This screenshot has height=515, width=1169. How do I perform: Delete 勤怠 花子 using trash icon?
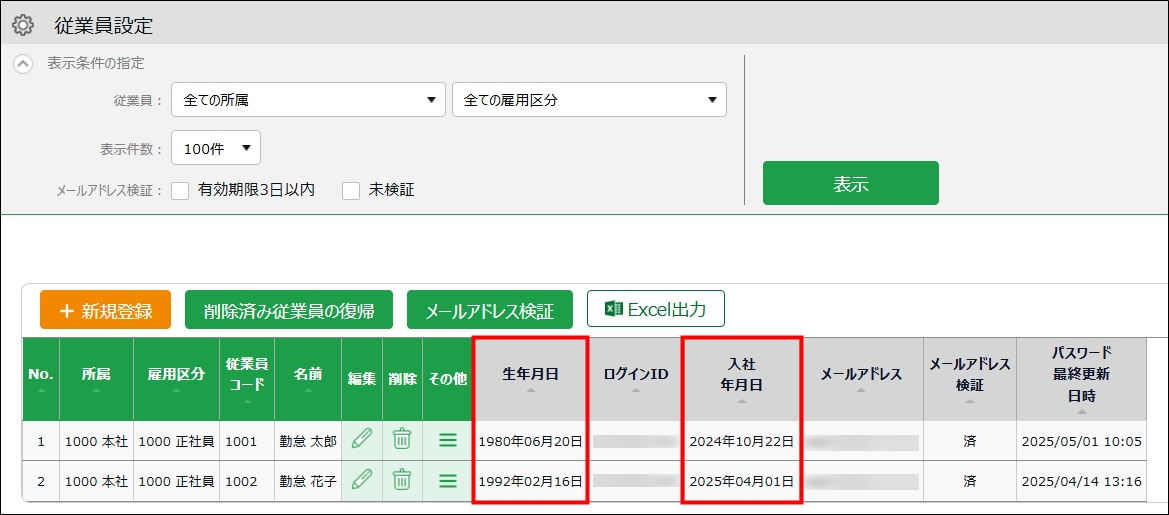tap(403, 478)
